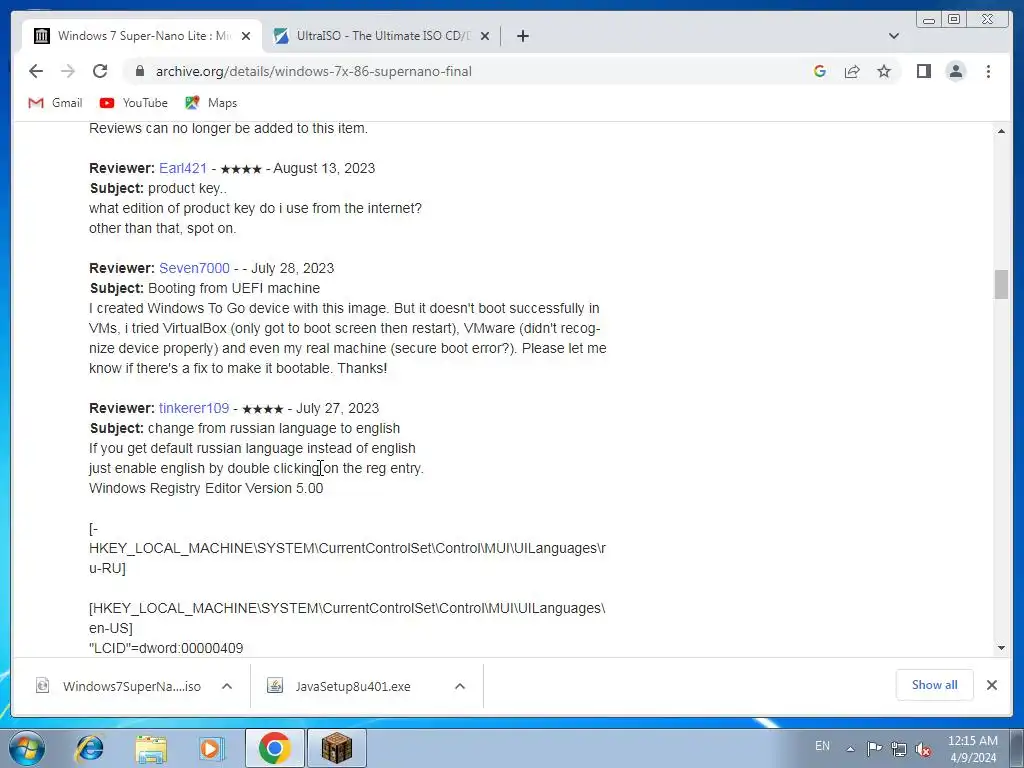View site information via the lock icon
Viewport: 1024px width, 768px height.
[139, 71]
